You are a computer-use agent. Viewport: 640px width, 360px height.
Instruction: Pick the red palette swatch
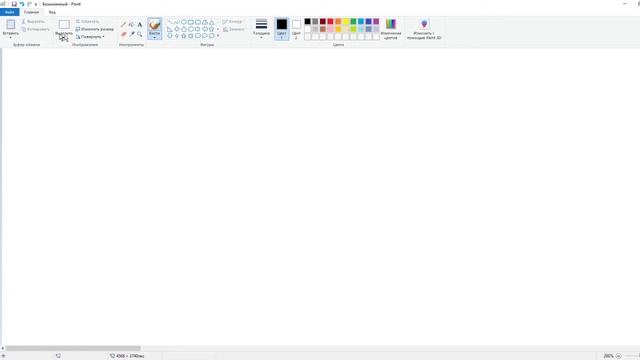(x=331, y=22)
